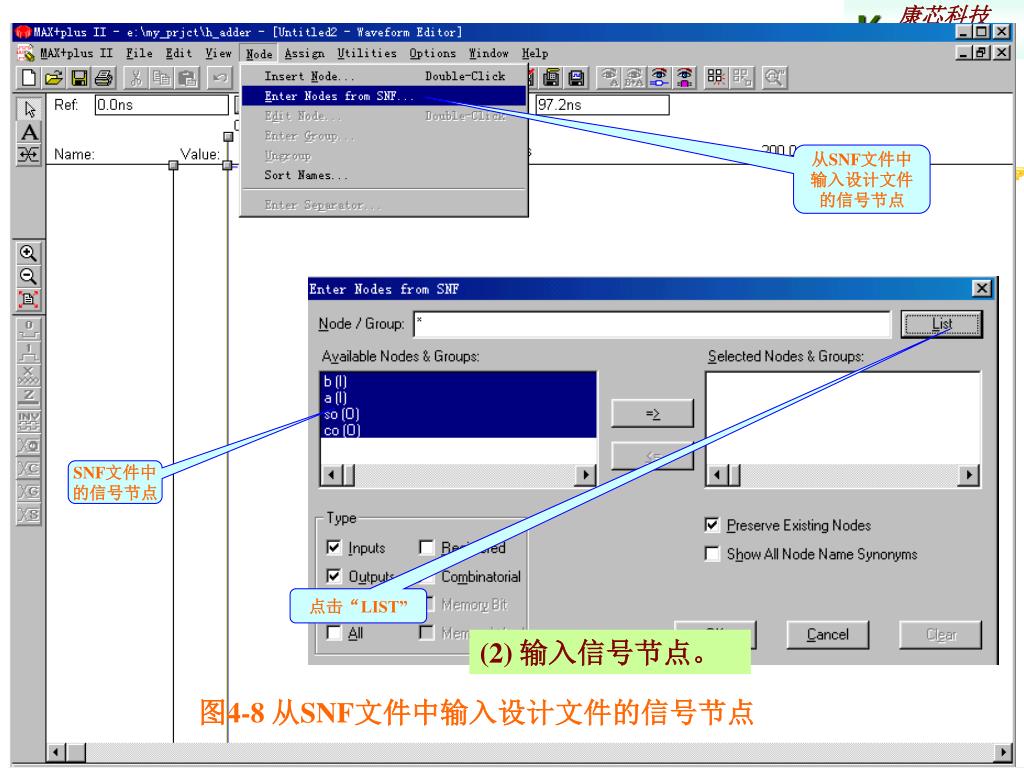The image size is (1024, 768).
Task: Click the overwrite clock icon
Action: click(28, 445)
